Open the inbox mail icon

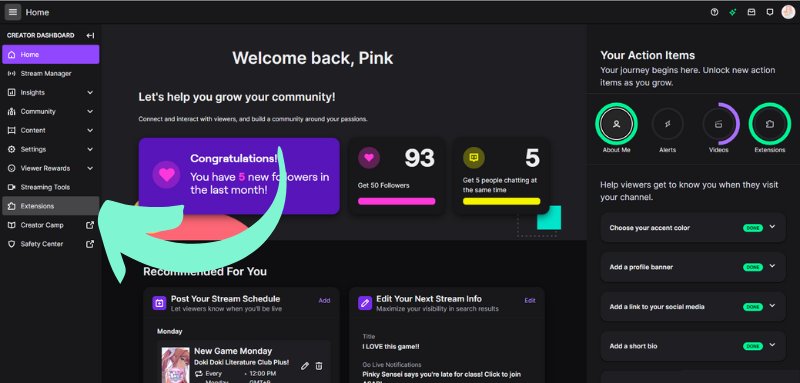click(x=751, y=12)
